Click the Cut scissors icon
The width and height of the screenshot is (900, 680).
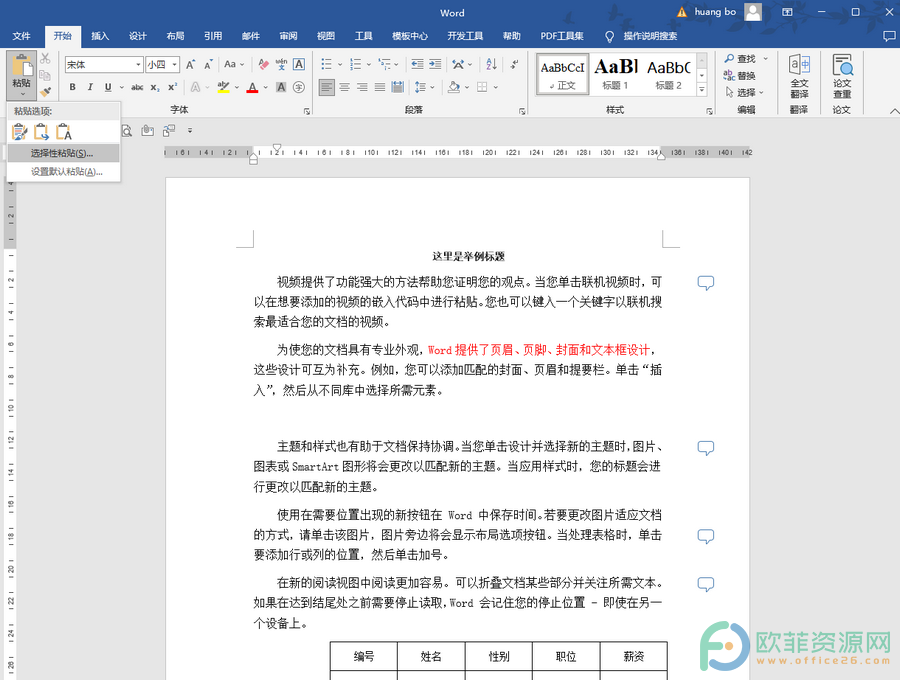[45, 59]
